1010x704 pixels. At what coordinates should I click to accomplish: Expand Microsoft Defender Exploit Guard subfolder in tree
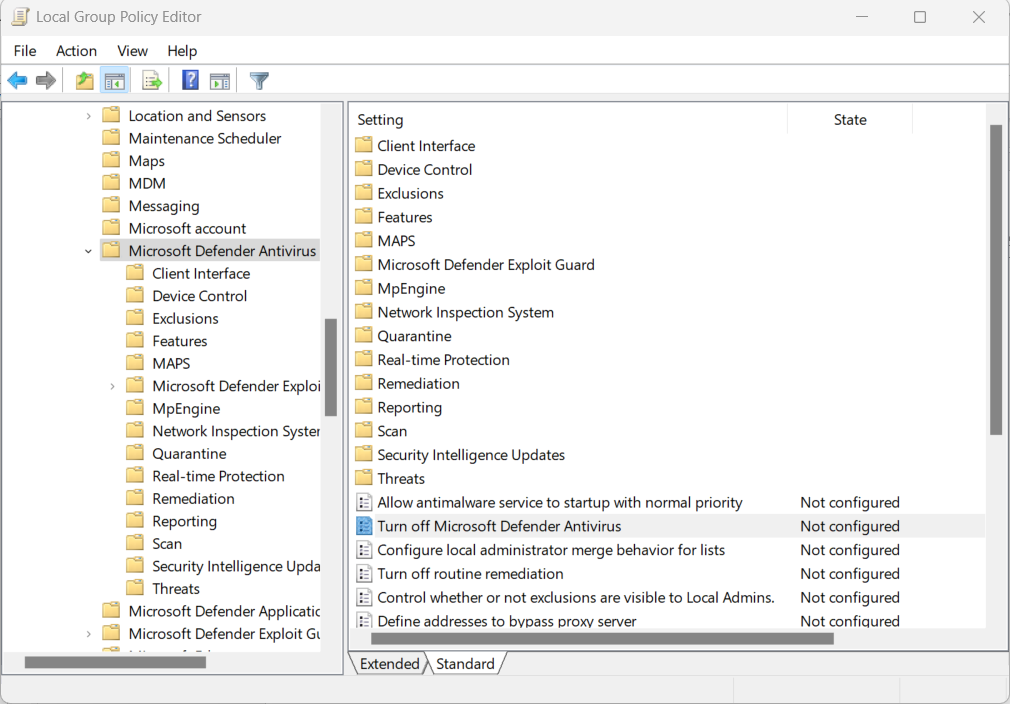coord(112,386)
